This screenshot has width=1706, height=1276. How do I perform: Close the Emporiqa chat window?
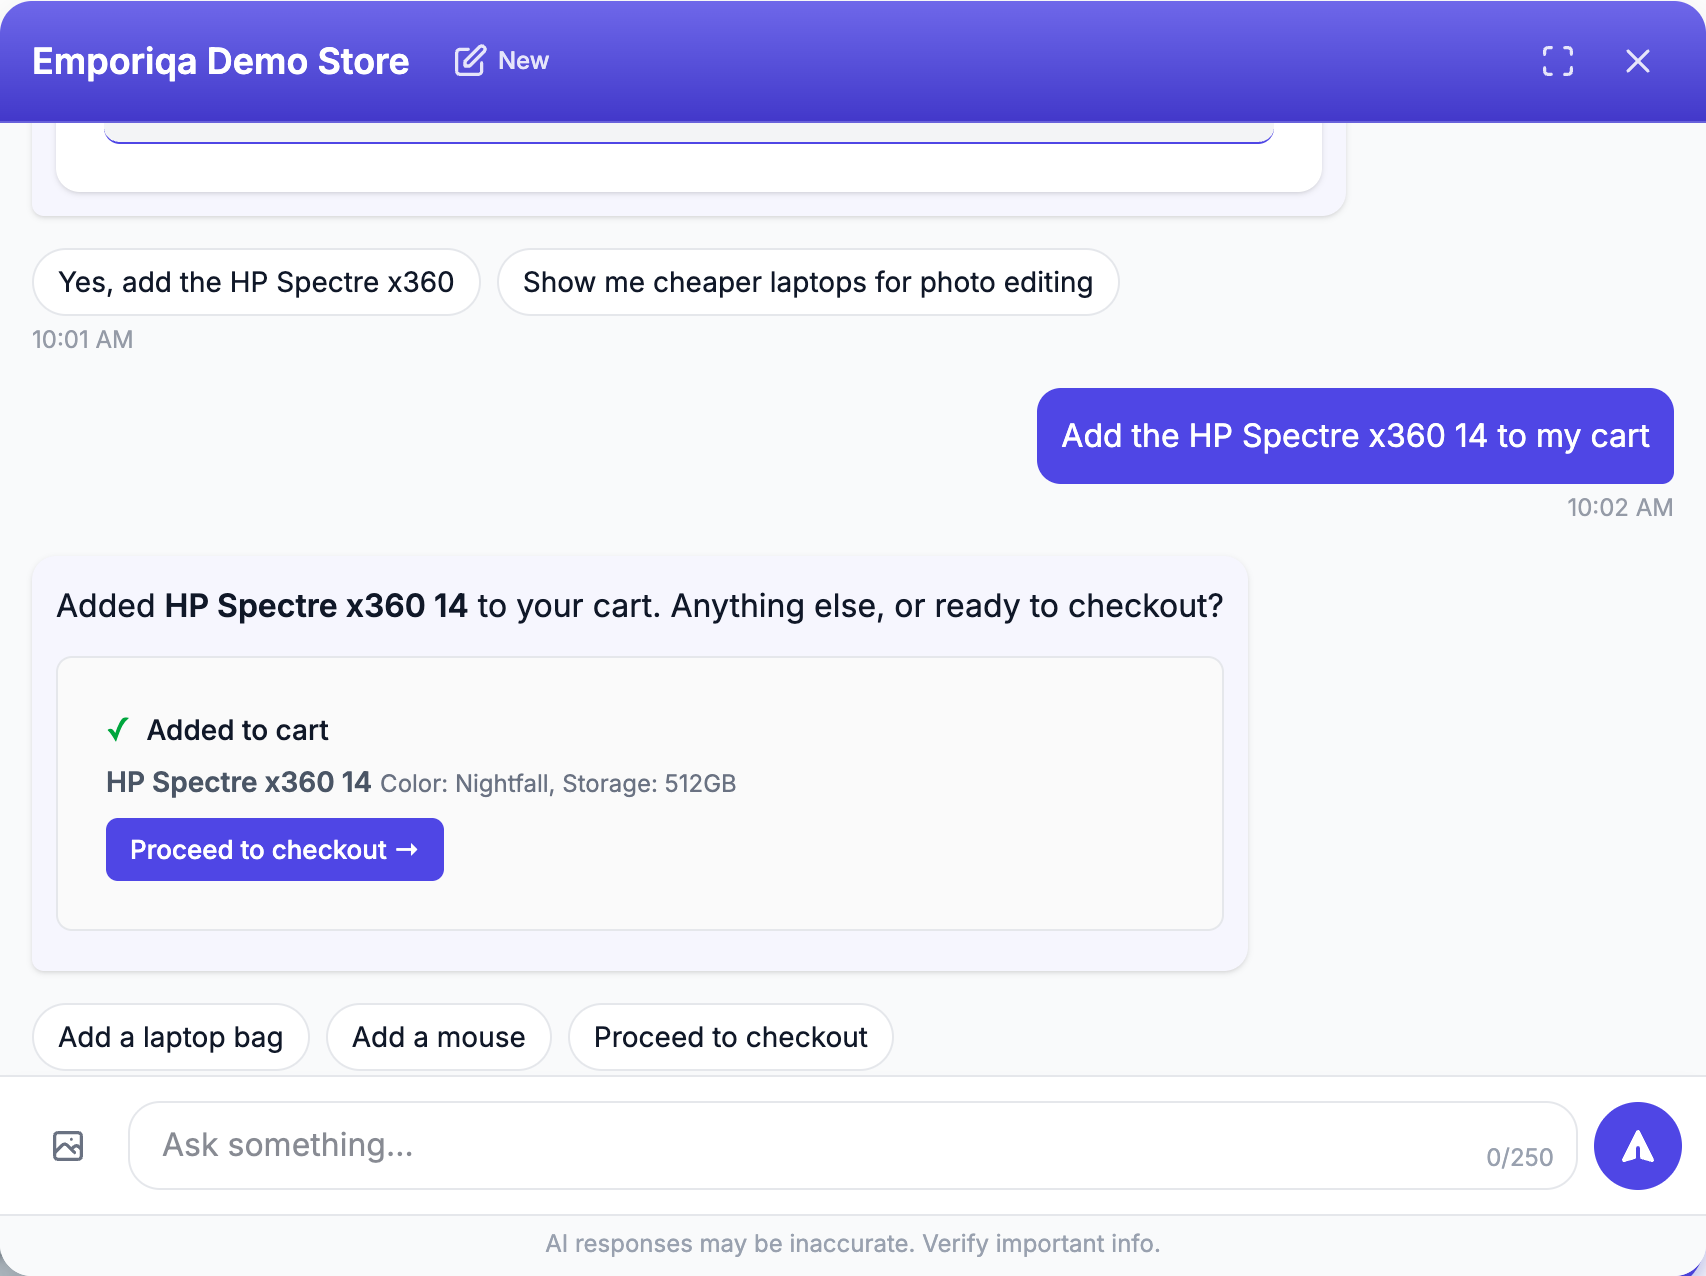click(x=1638, y=61)
